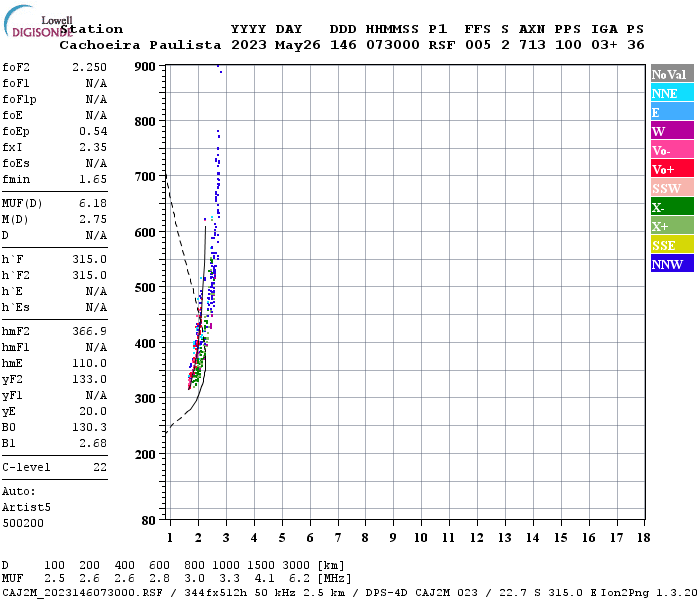Click the MUF table value 6.2
The image size is (700, 600).
point(299,578)
